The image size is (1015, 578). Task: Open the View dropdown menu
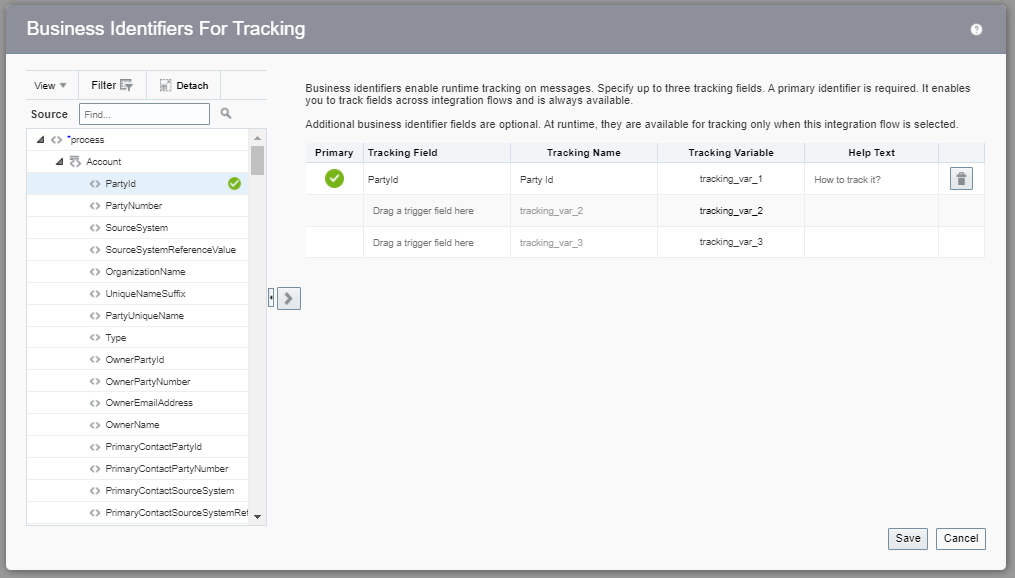click(50, 86)
